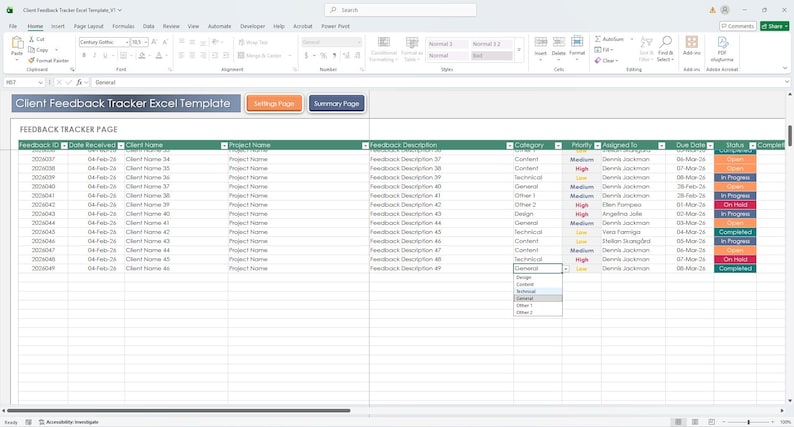
Task: Select the Ellen Pompeo assigned cell
Action: (633, 205)
